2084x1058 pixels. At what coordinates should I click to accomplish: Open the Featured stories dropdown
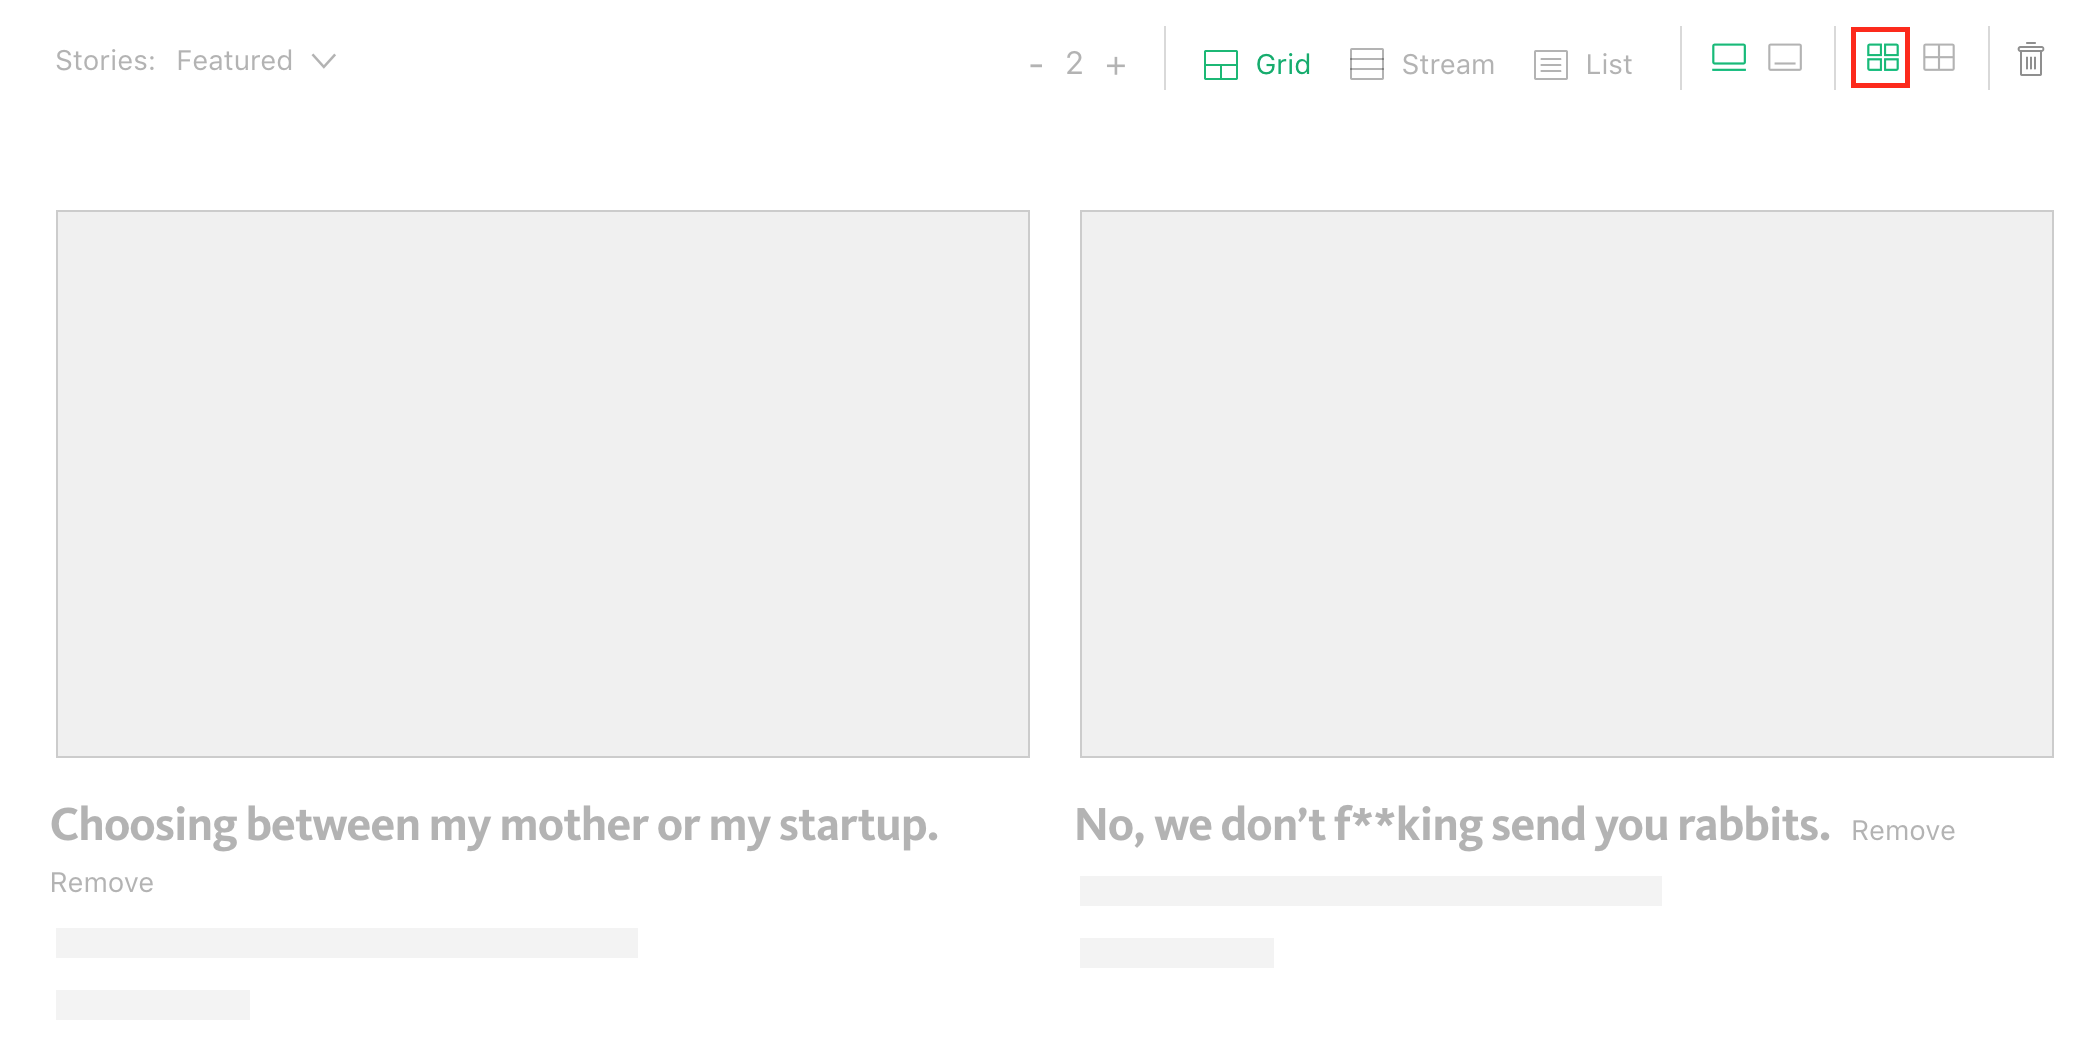[x=256, y=61]
